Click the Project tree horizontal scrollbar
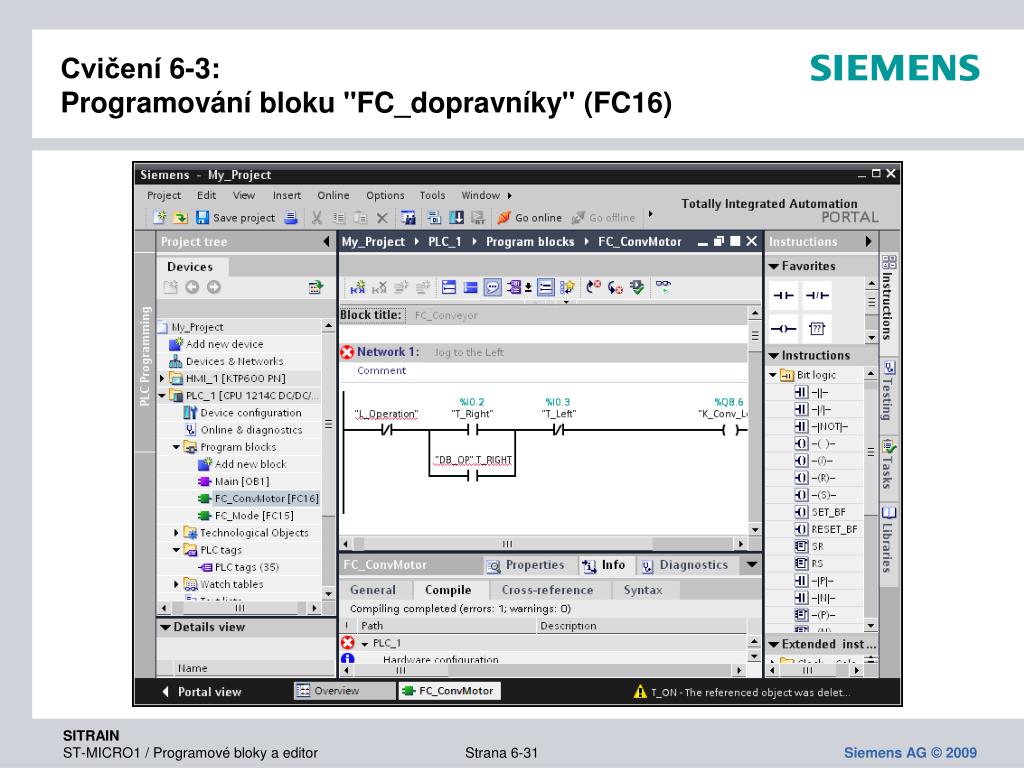Screen dimensions: 1024x768 (239, 608)
